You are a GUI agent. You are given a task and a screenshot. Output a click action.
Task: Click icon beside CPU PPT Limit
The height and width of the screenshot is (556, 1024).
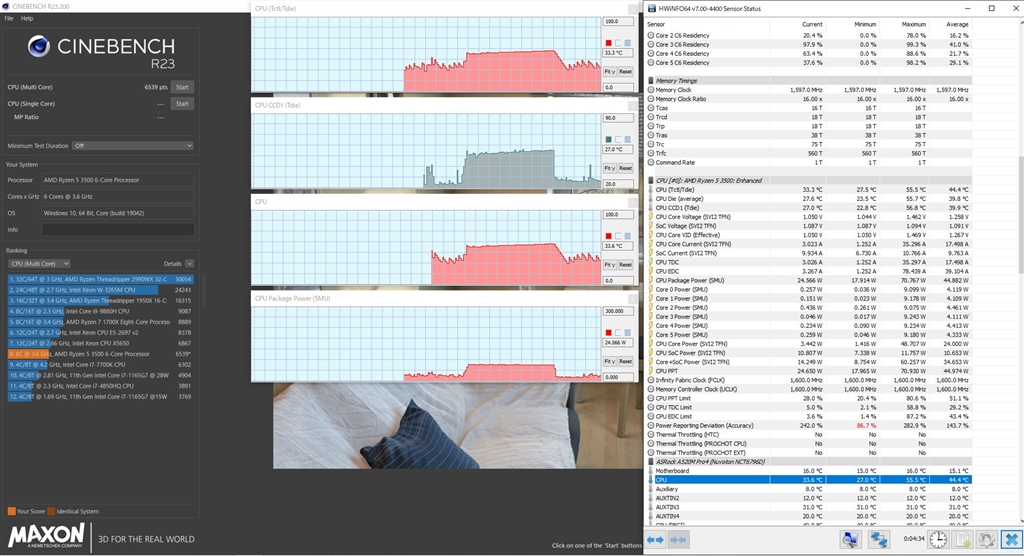coord(651,399)
